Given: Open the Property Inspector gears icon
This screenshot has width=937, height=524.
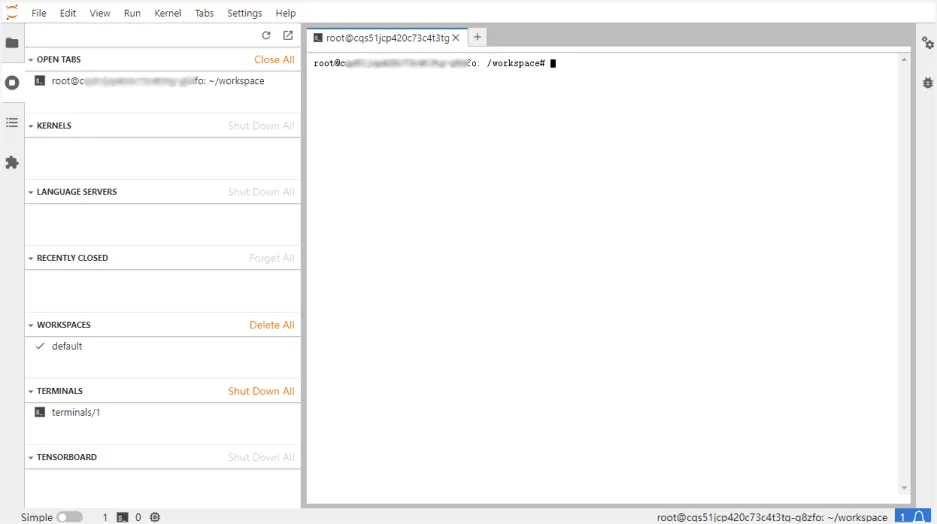Looking at the screenshot, I should (927, 43).
